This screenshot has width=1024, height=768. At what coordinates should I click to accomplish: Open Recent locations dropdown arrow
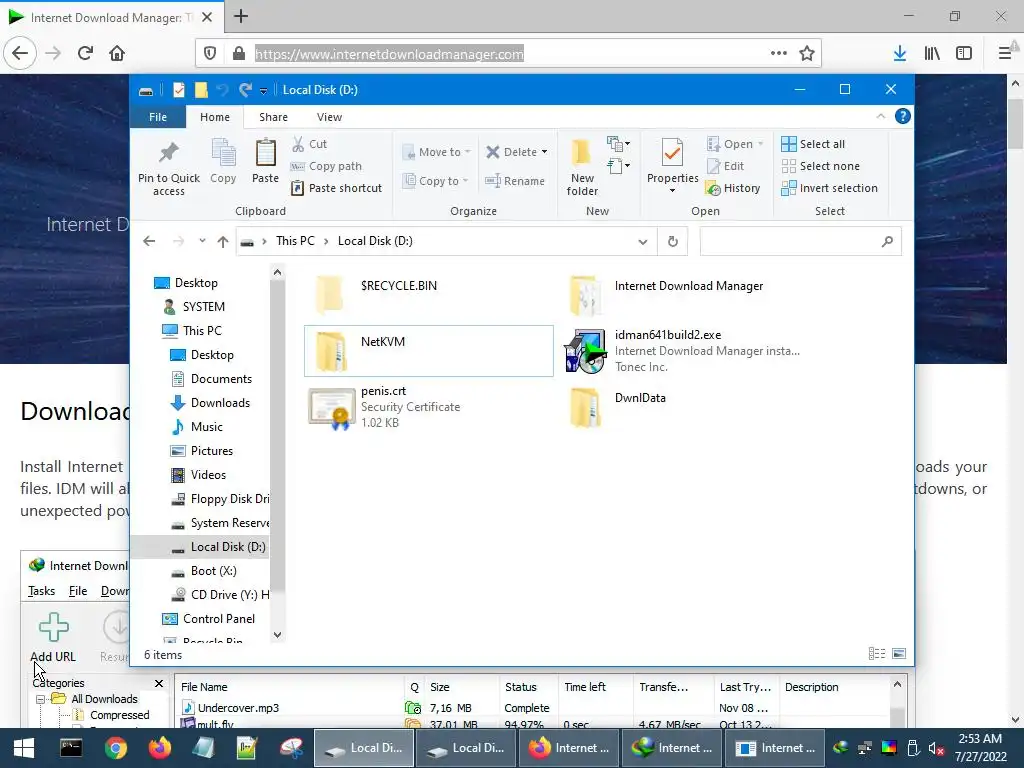(202, 241)
